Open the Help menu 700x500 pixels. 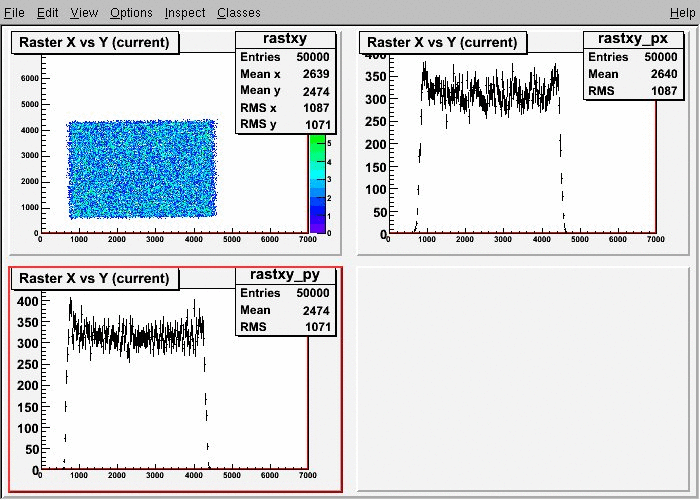click(682, 13)
